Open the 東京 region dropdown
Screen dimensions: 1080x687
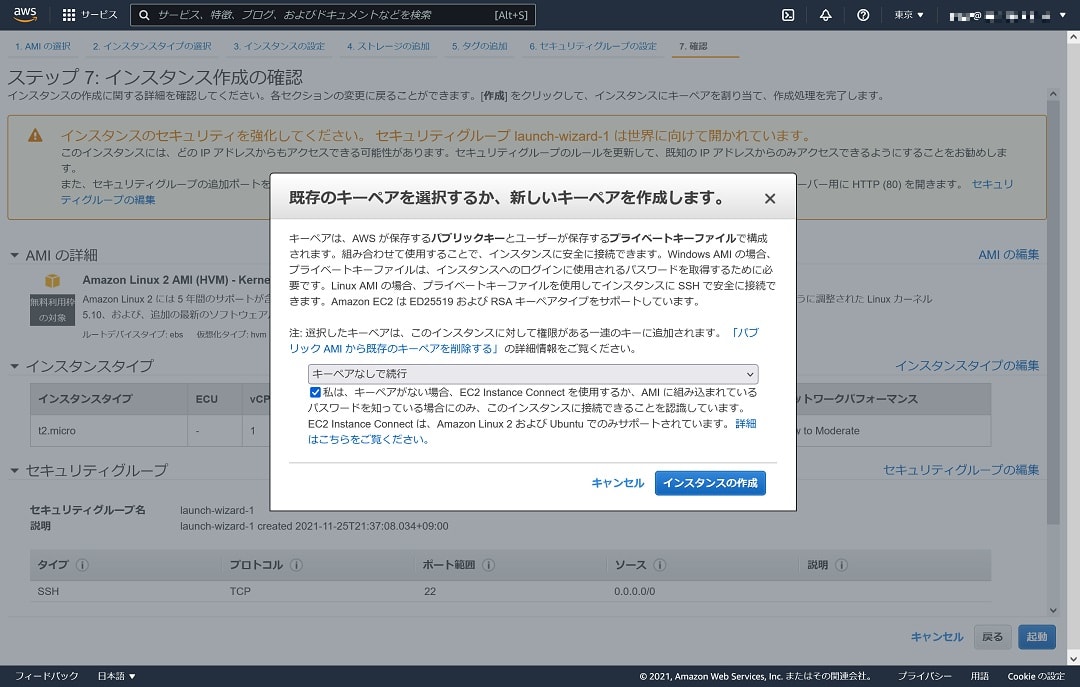click(908, 14)
